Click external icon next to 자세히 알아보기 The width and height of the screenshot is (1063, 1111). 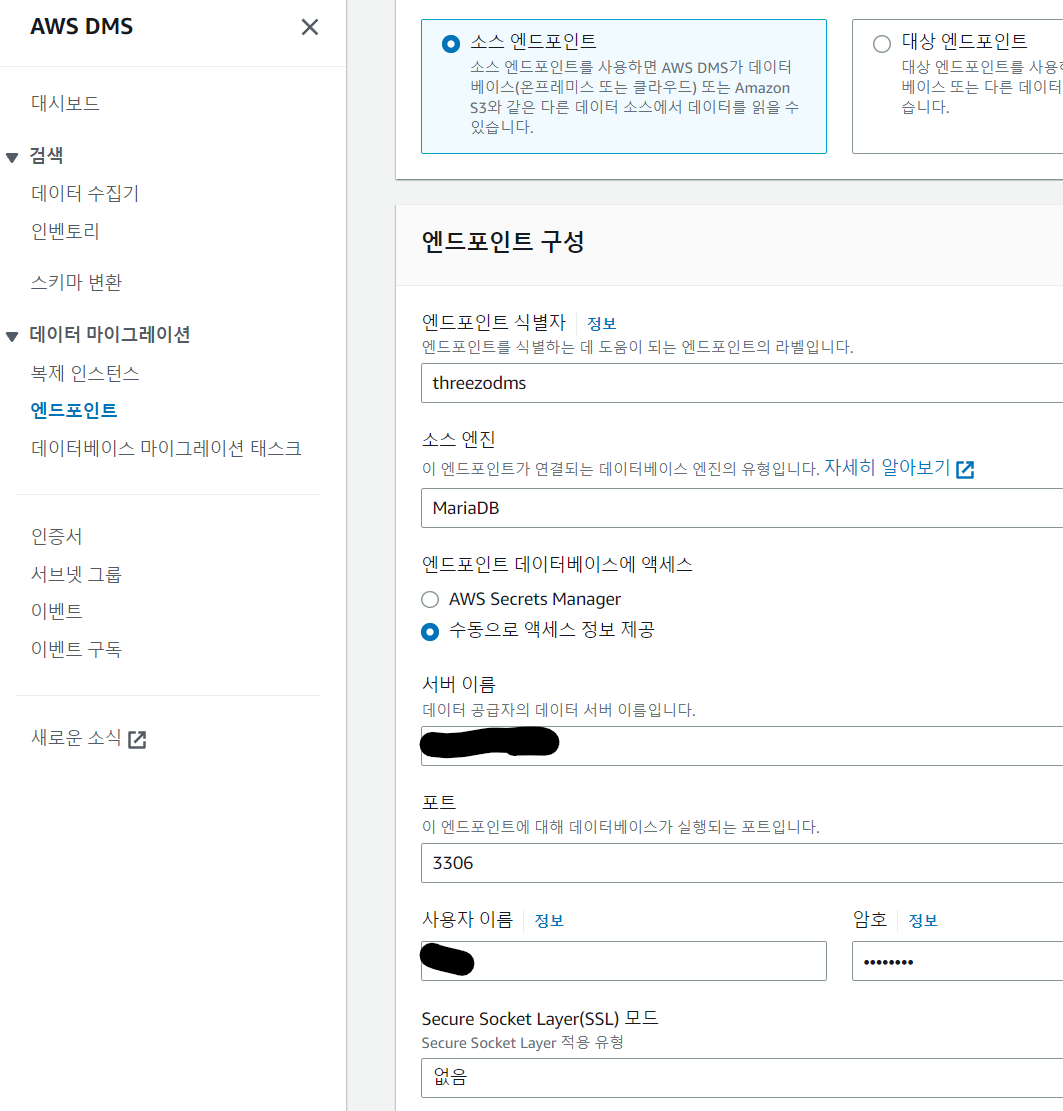[965, 469]
